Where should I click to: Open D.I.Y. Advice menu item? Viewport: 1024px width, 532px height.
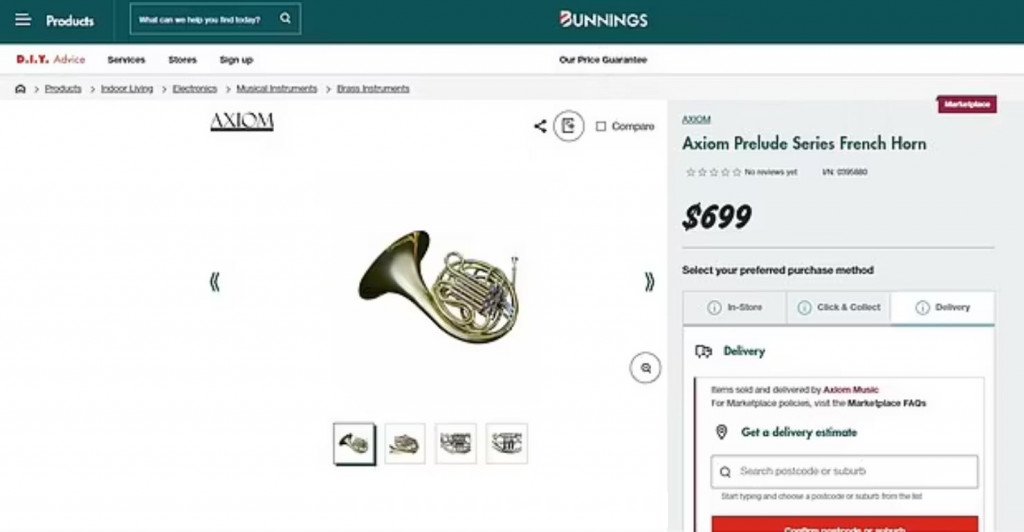[51, 59]
